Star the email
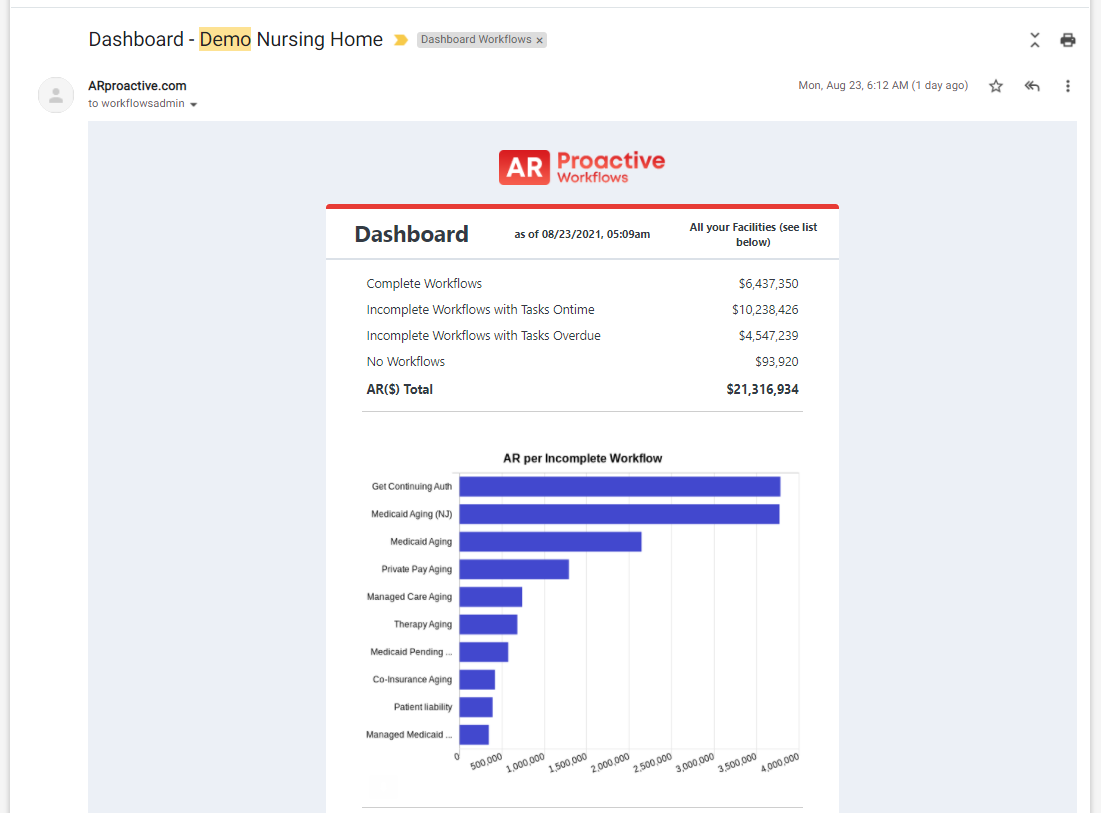This screenshot has height=813, width=1101. coord(996,86)
